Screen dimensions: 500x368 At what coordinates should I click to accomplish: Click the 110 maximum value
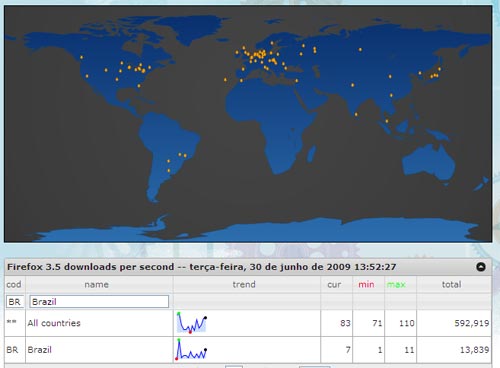407,323
